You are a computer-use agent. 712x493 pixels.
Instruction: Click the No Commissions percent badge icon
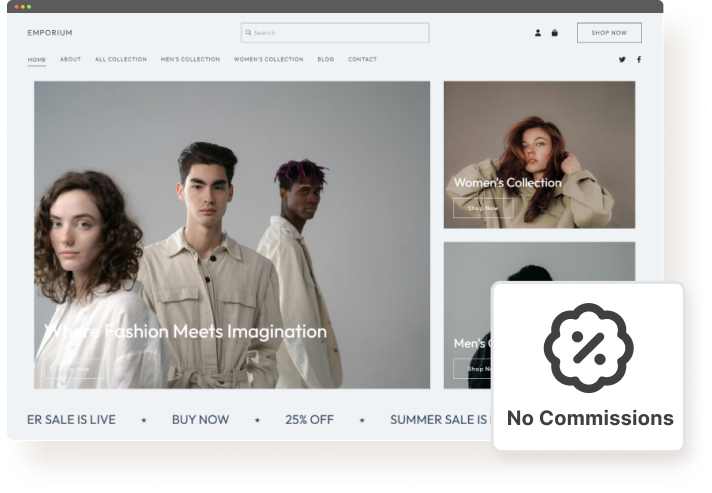[588, 349]
